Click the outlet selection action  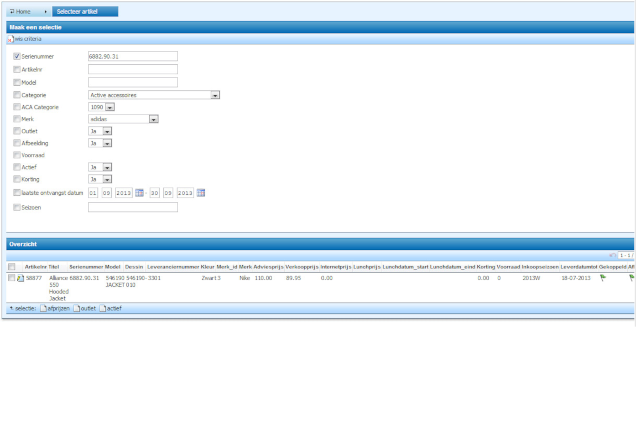pyautogui.click(x=88, y=308)
